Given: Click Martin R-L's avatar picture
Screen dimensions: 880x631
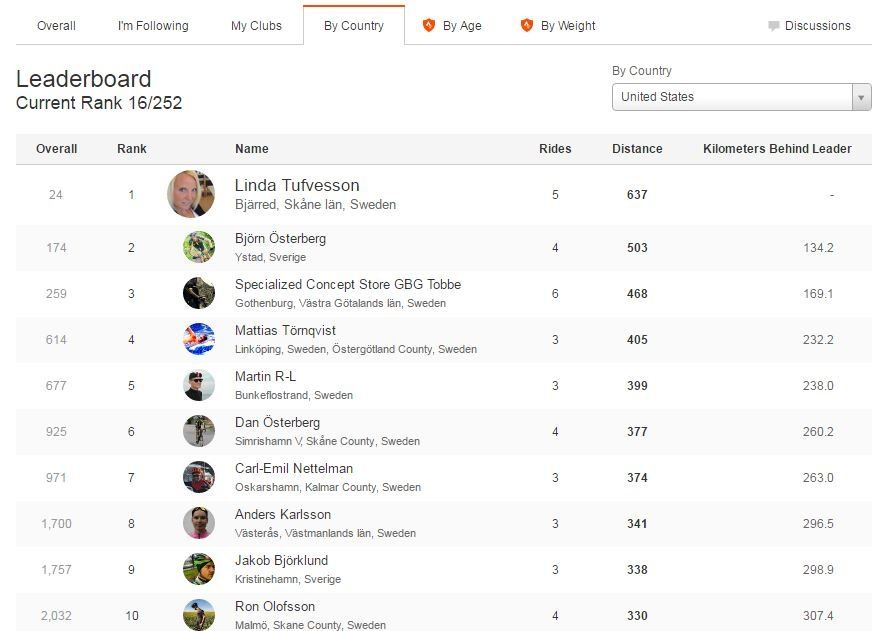Looking at the screenshot, I should pyautogui.click(x=199, y=385).
